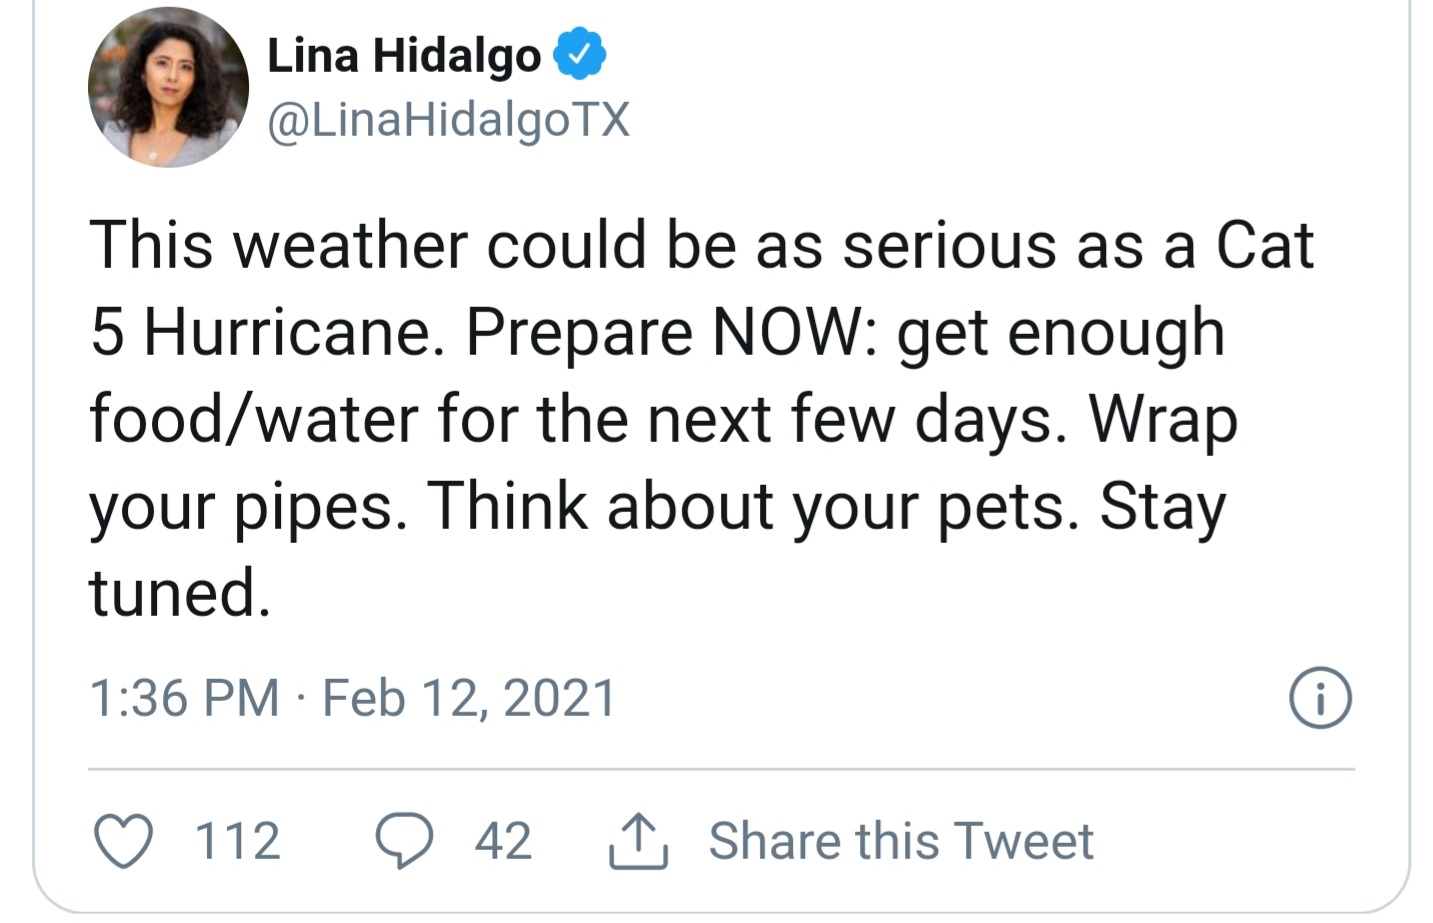
Task: Open Lina Hidalgo's profile picture
Action: click(x=168, y=88)
